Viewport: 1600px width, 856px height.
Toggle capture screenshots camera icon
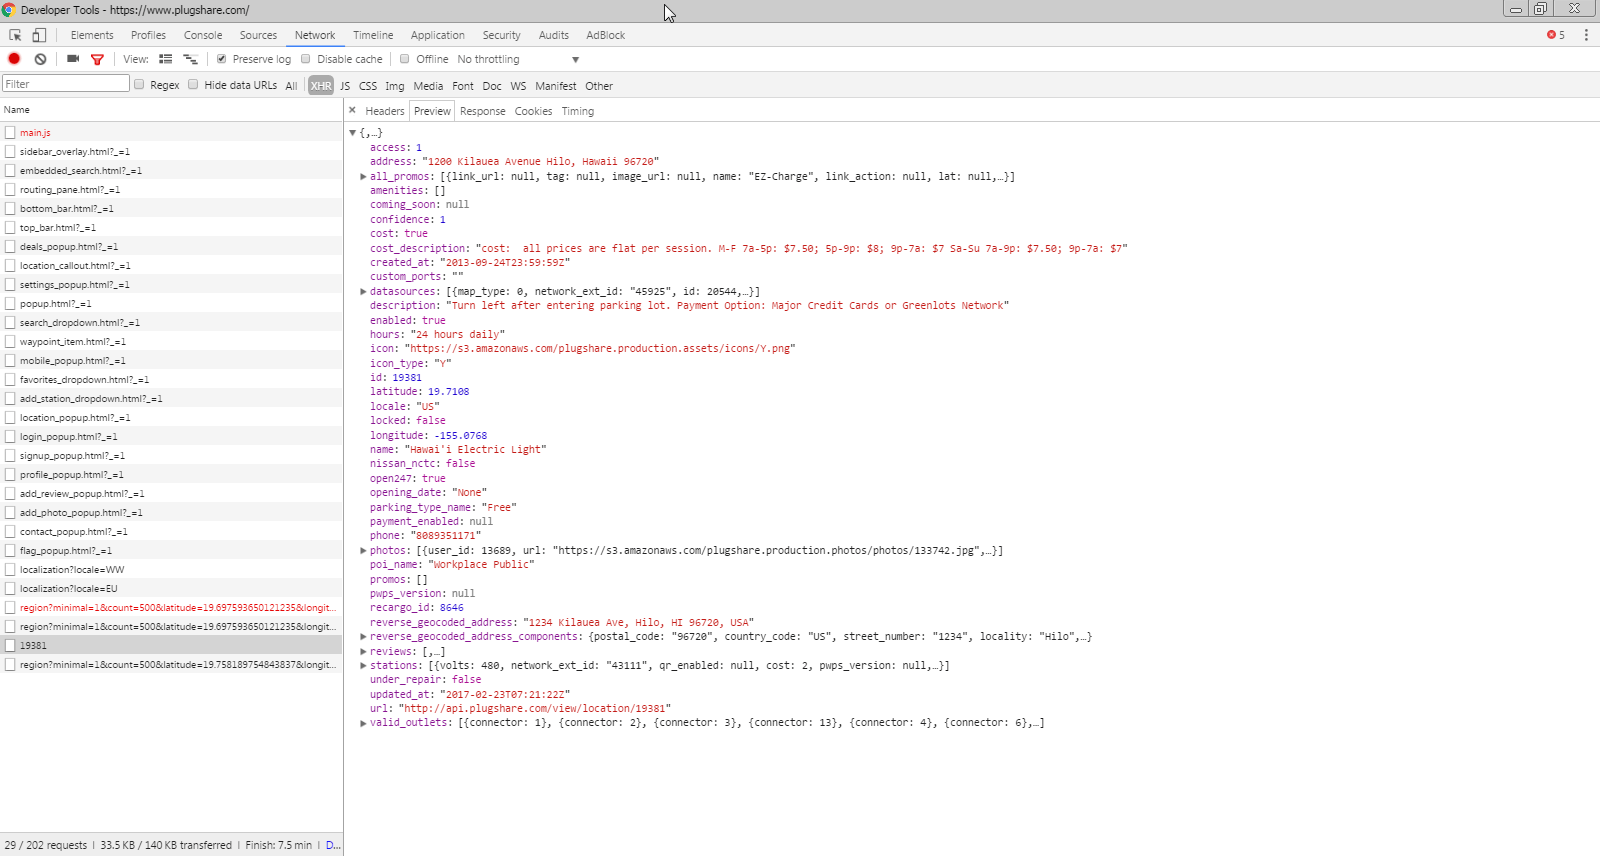[x=73, y=59]
